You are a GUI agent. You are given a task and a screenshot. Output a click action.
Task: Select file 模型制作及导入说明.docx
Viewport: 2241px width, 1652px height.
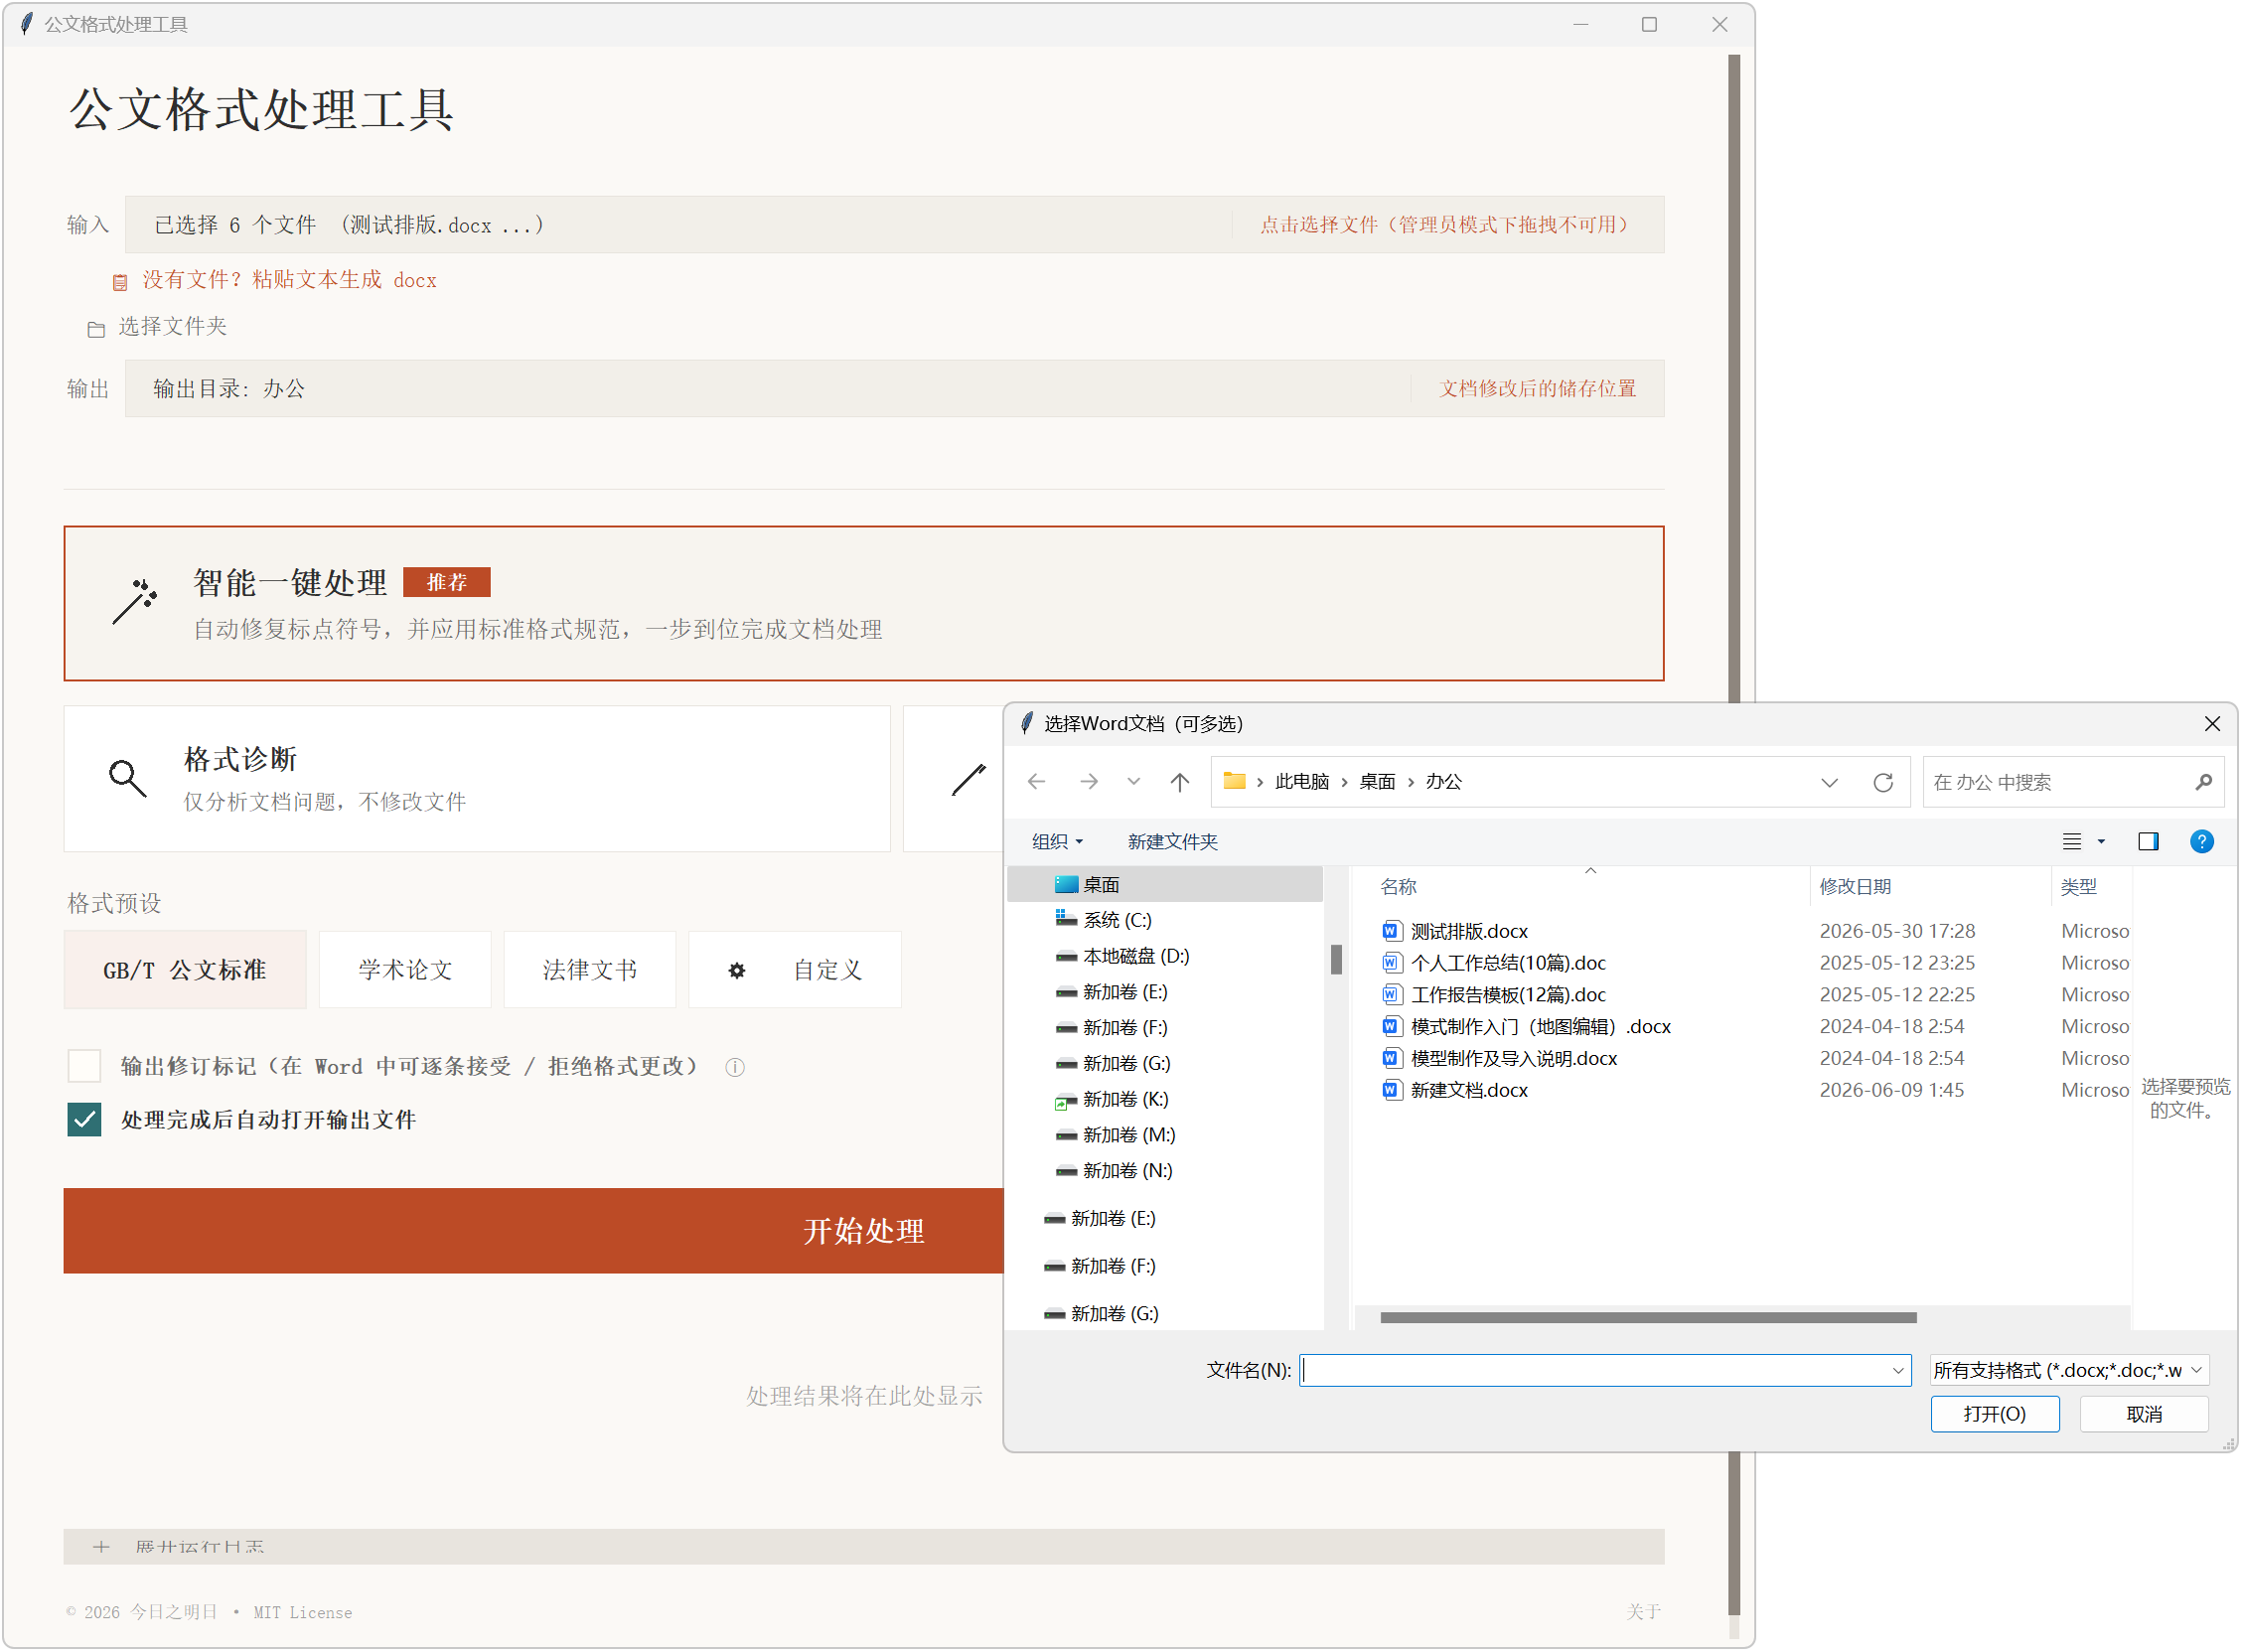tap(1513, 1059)
